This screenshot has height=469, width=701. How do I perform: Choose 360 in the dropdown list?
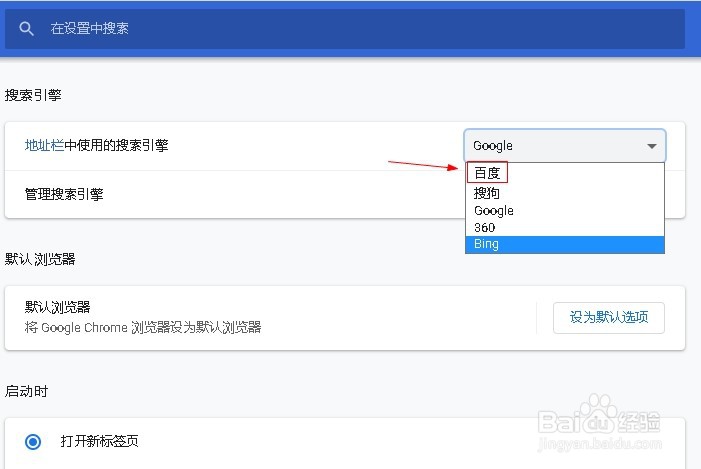click(565, 227)
